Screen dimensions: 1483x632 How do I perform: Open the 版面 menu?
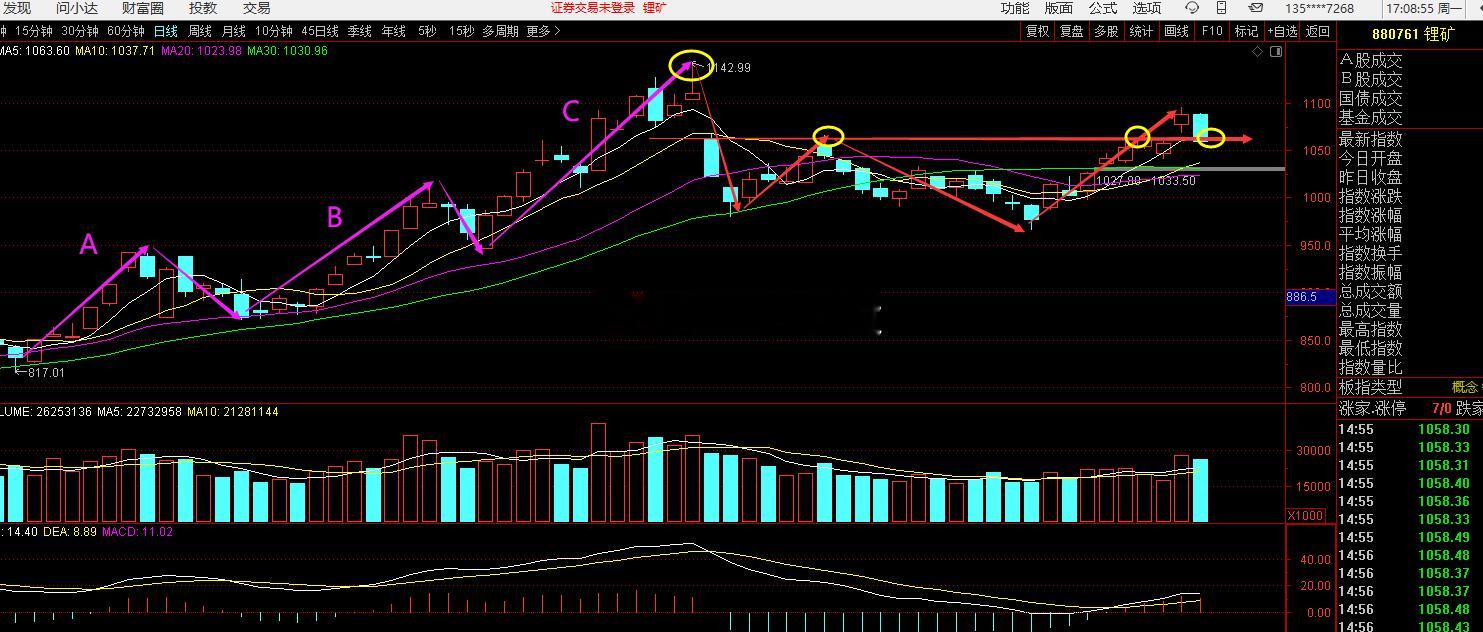click(1059, 8)
